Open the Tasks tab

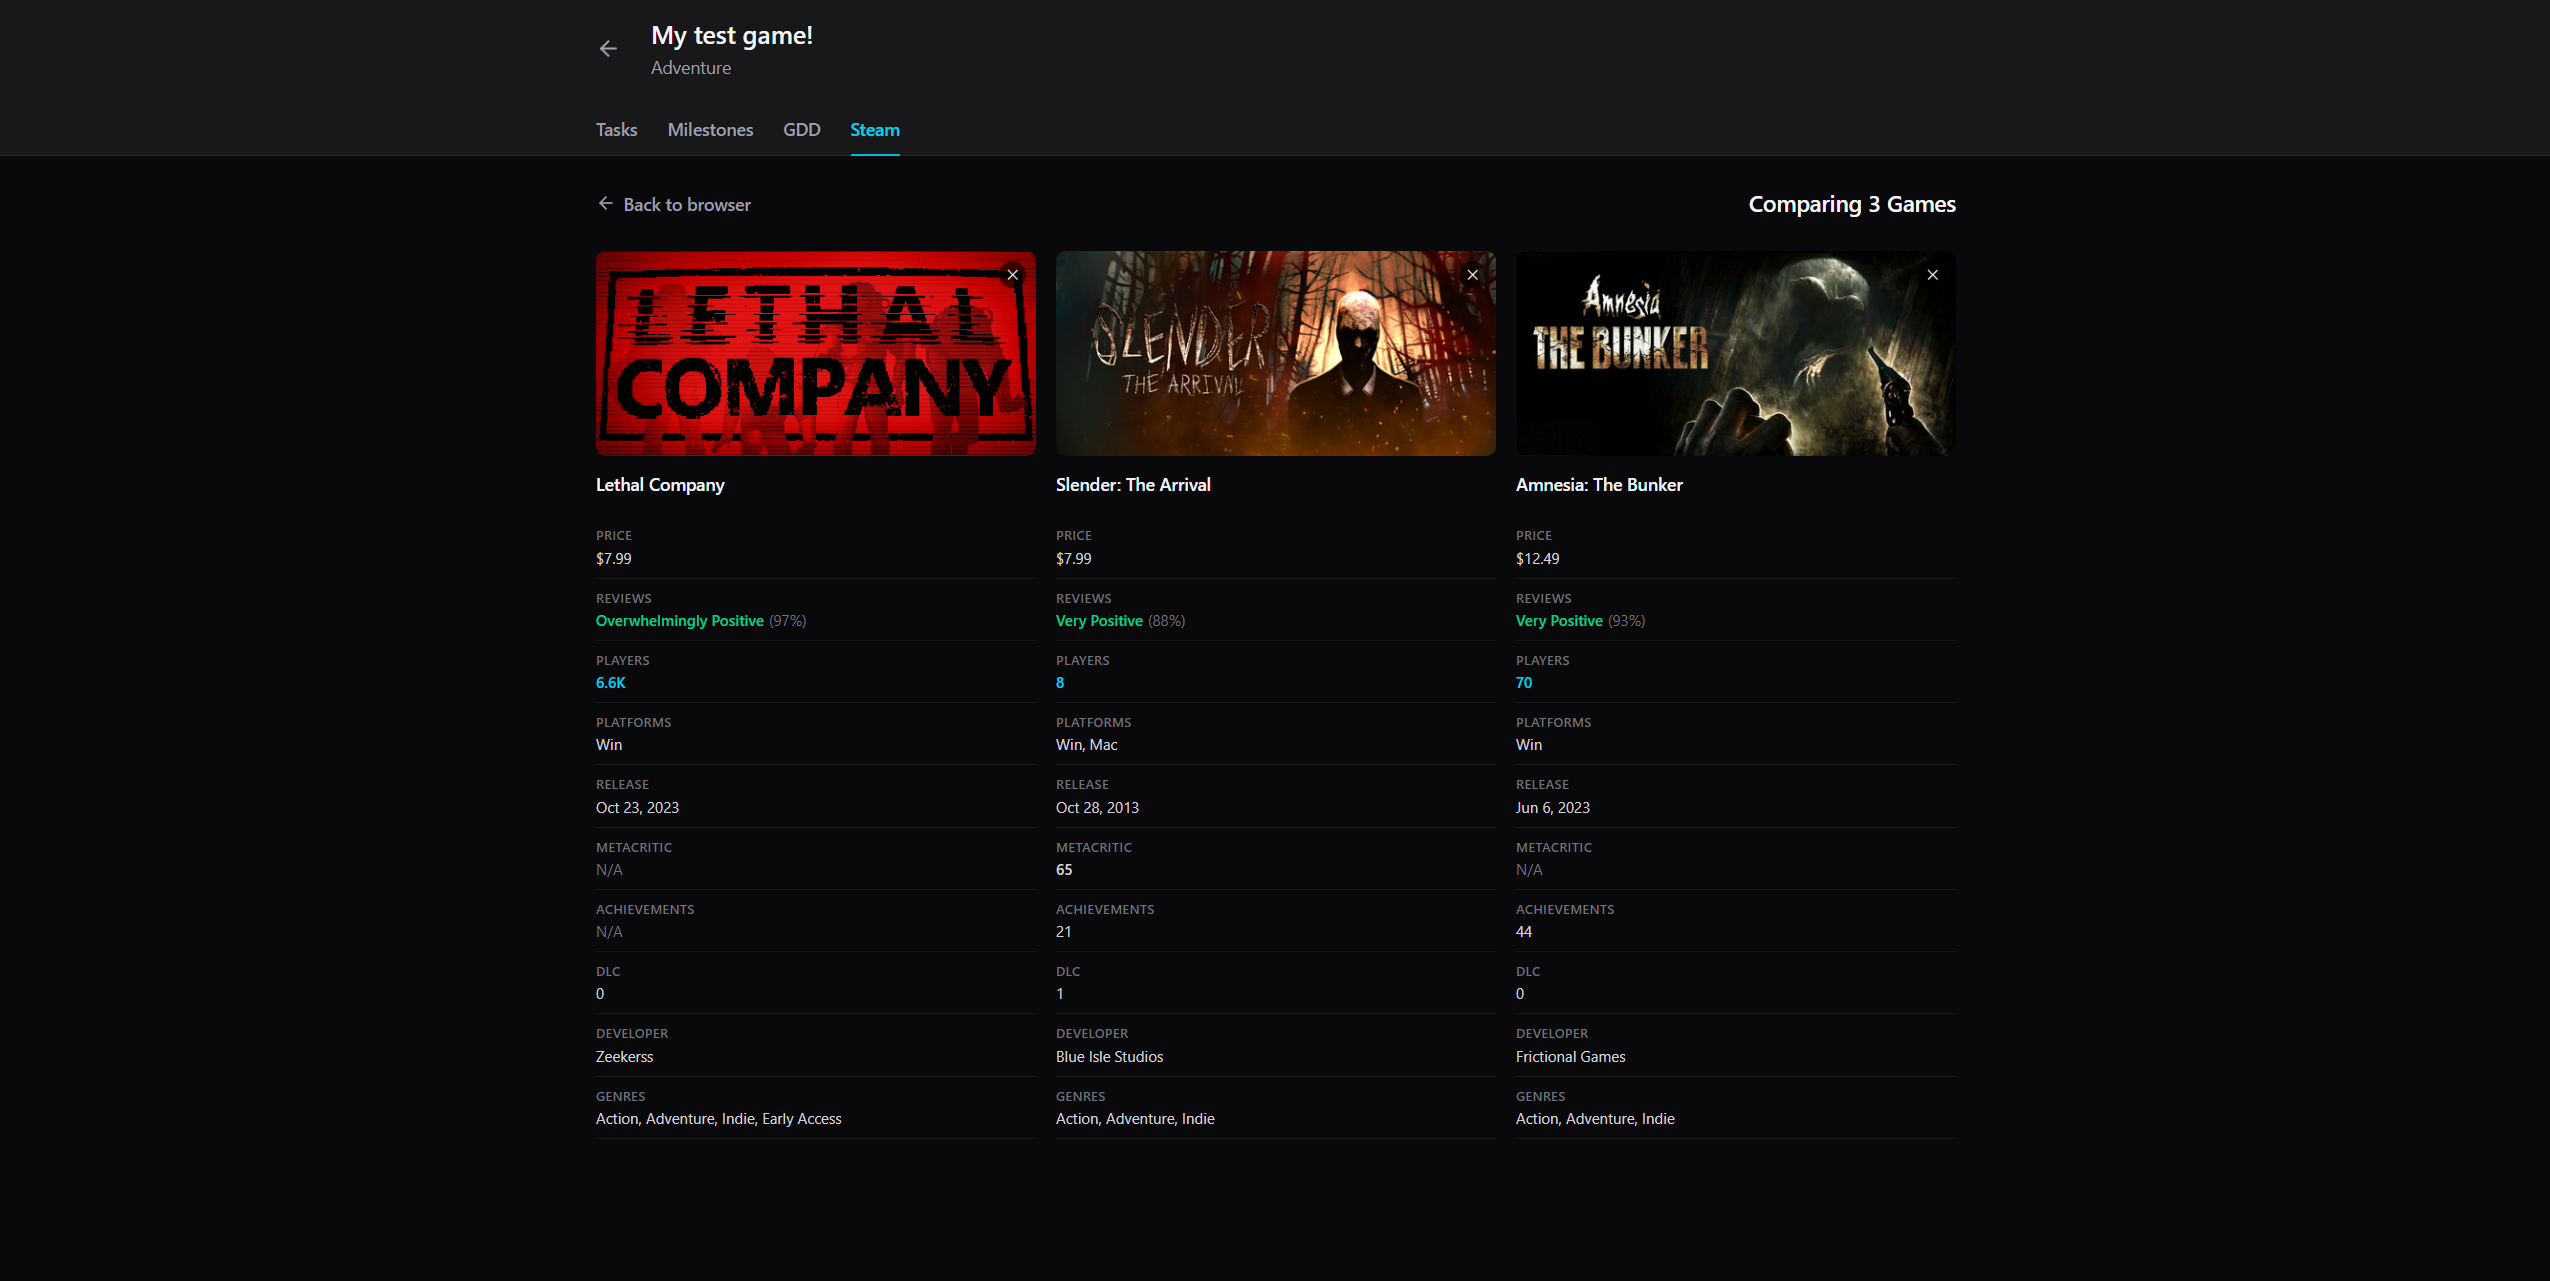tap(616, 130)
